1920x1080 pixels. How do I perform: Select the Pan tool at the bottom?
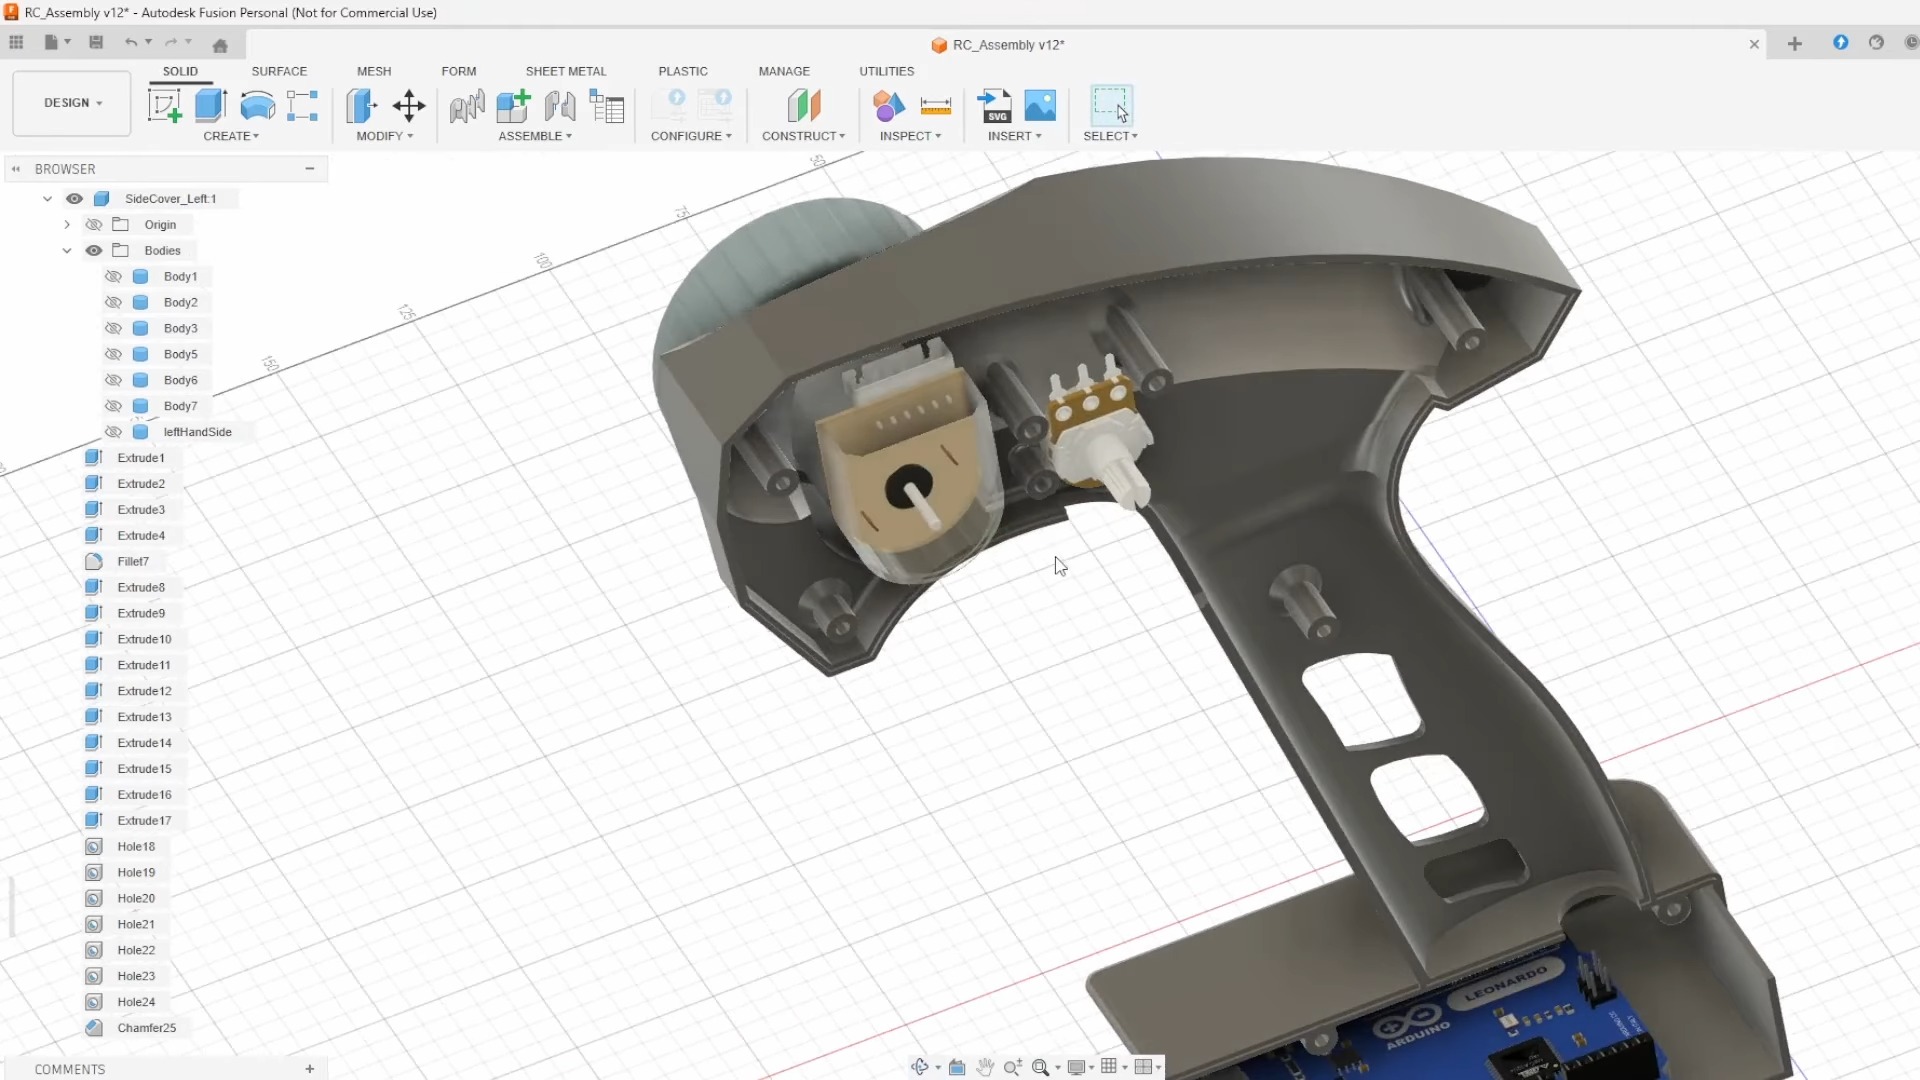(985, 1067)
